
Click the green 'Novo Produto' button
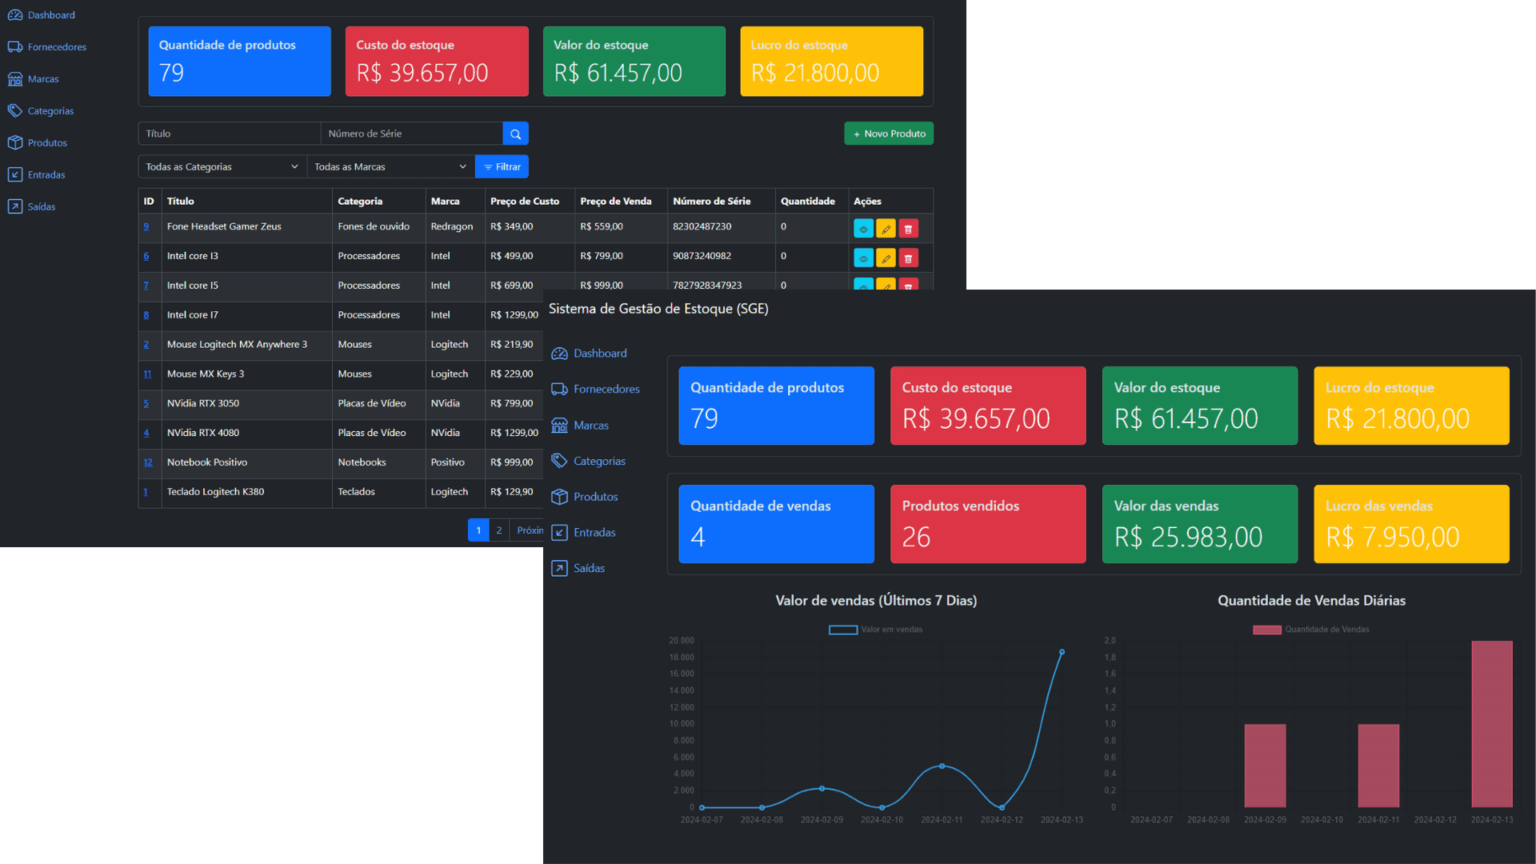[888, 134]
